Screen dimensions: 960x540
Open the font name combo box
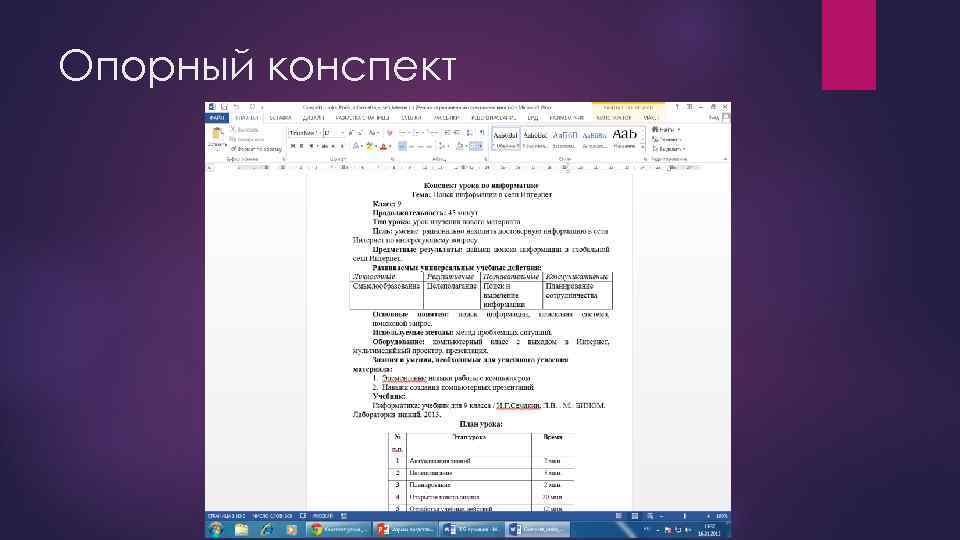click(304, 133)
